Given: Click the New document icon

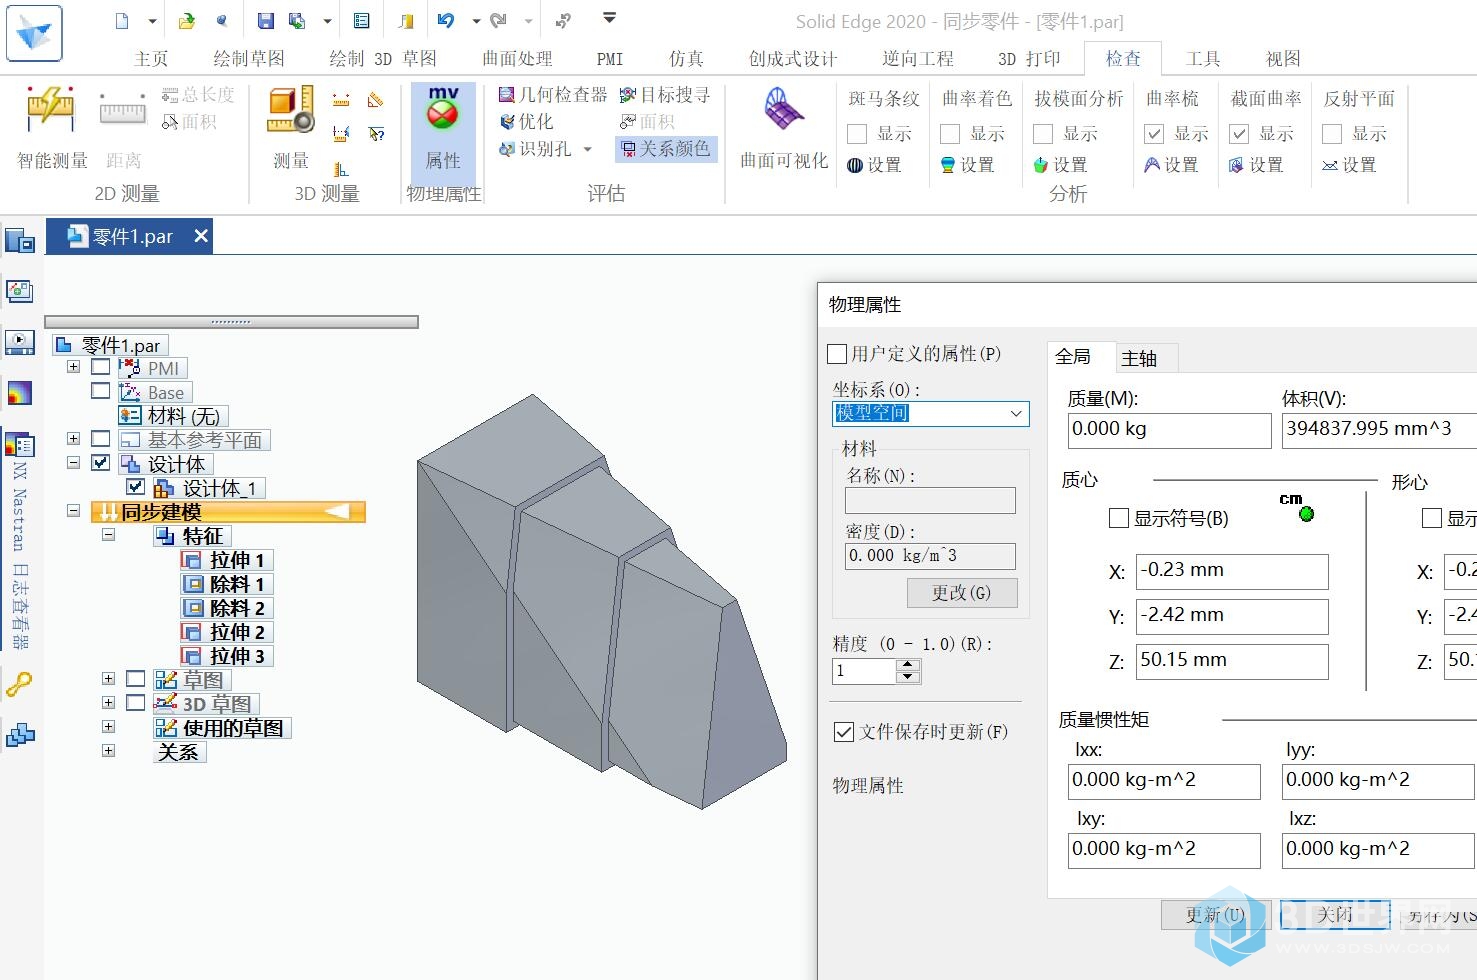Looking at the screenshot, I should point(122,20).
